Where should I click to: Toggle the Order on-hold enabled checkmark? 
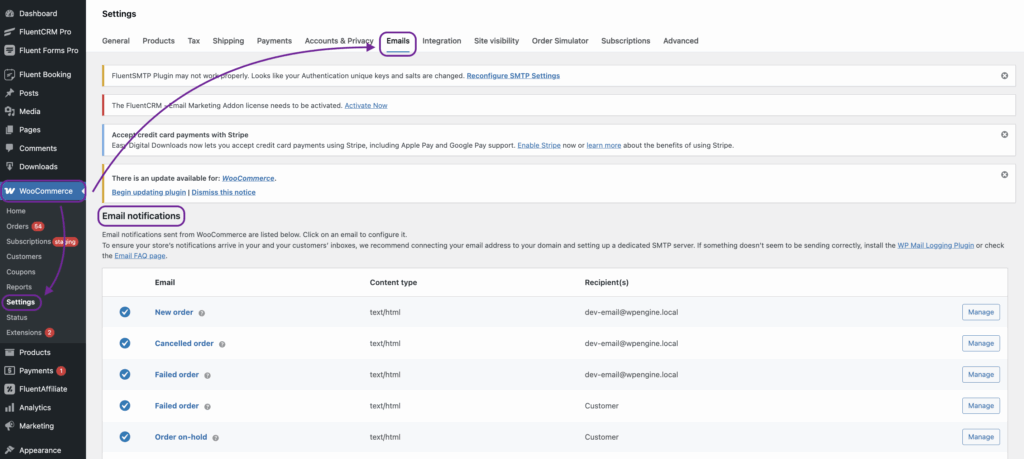(125, 437)
